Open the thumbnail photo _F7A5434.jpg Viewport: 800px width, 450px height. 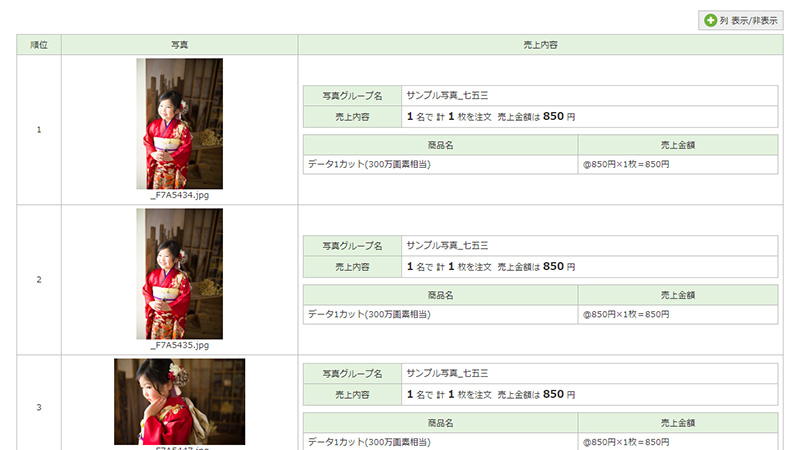[180, 123]
